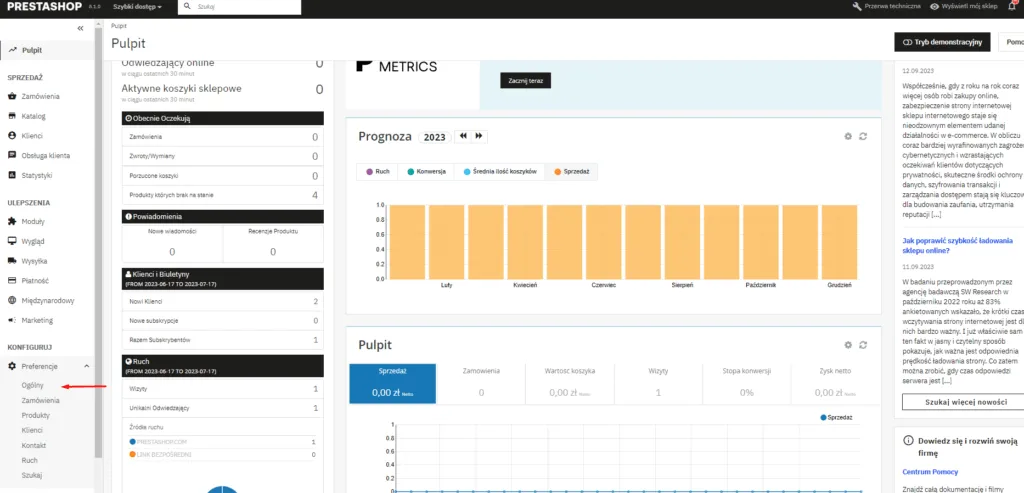Click the Zacznij teraz button
Viewport: 1024px width, 493px height.
[525, 81]
